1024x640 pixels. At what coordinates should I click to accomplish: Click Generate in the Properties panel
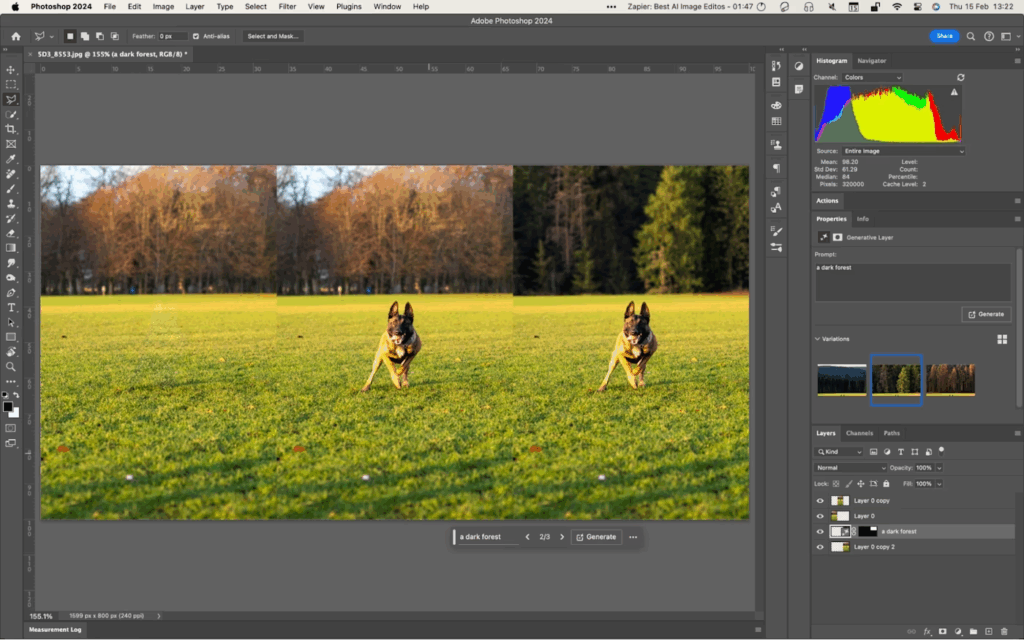coord(985,314)
